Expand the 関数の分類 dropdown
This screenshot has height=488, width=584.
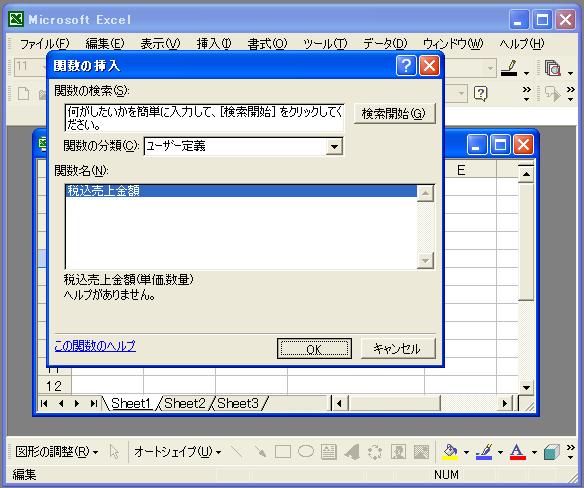334,146
